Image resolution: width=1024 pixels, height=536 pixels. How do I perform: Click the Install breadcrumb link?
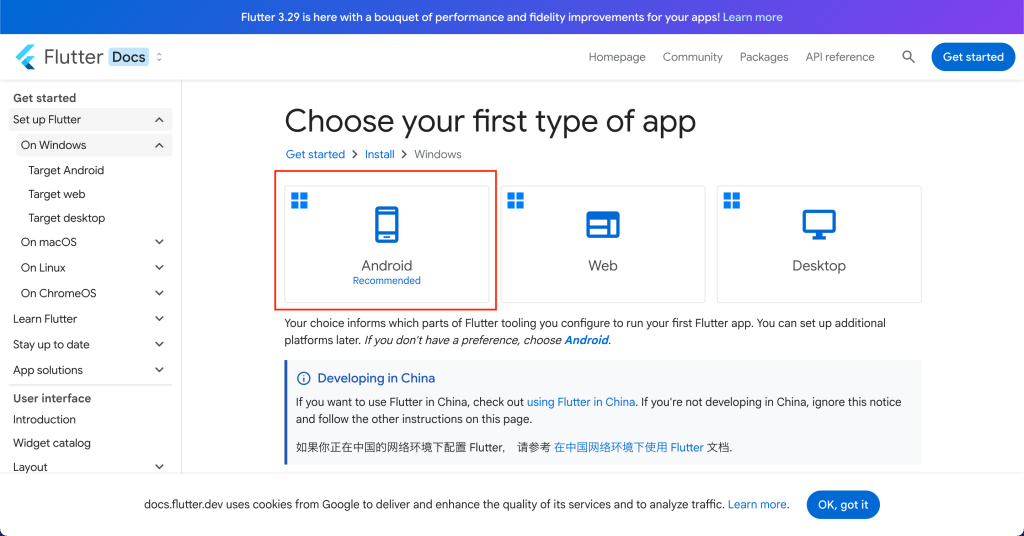coord(379,155)
